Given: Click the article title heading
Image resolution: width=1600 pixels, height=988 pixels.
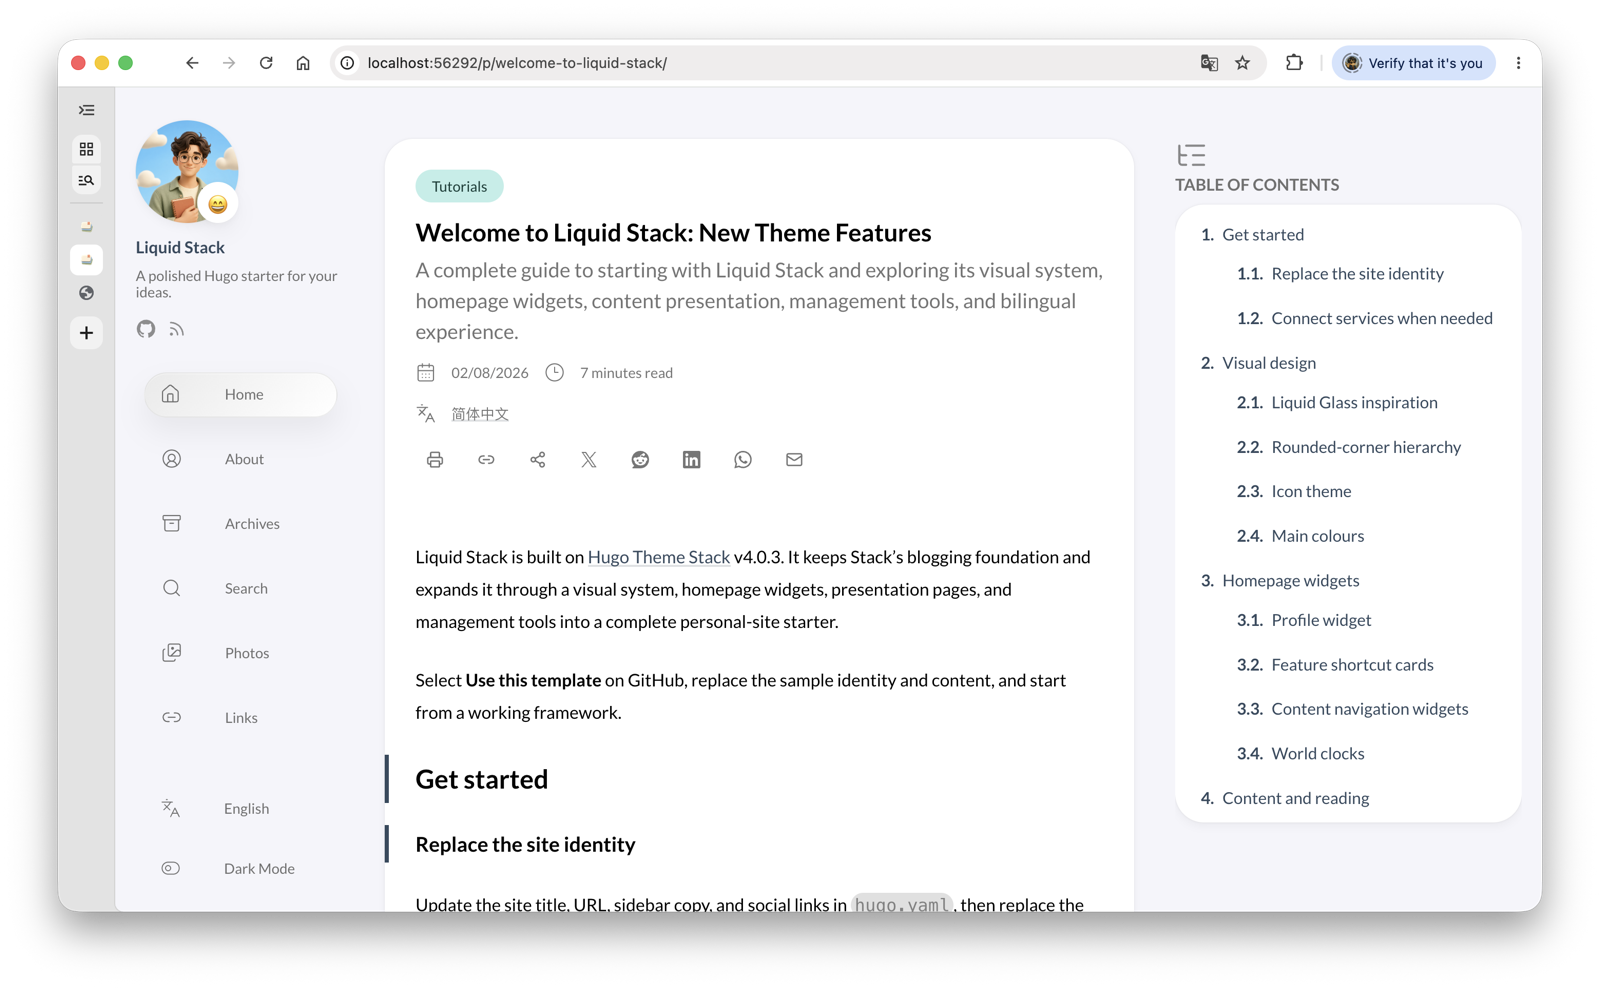Looking at the screenshot, I should 673,232.
